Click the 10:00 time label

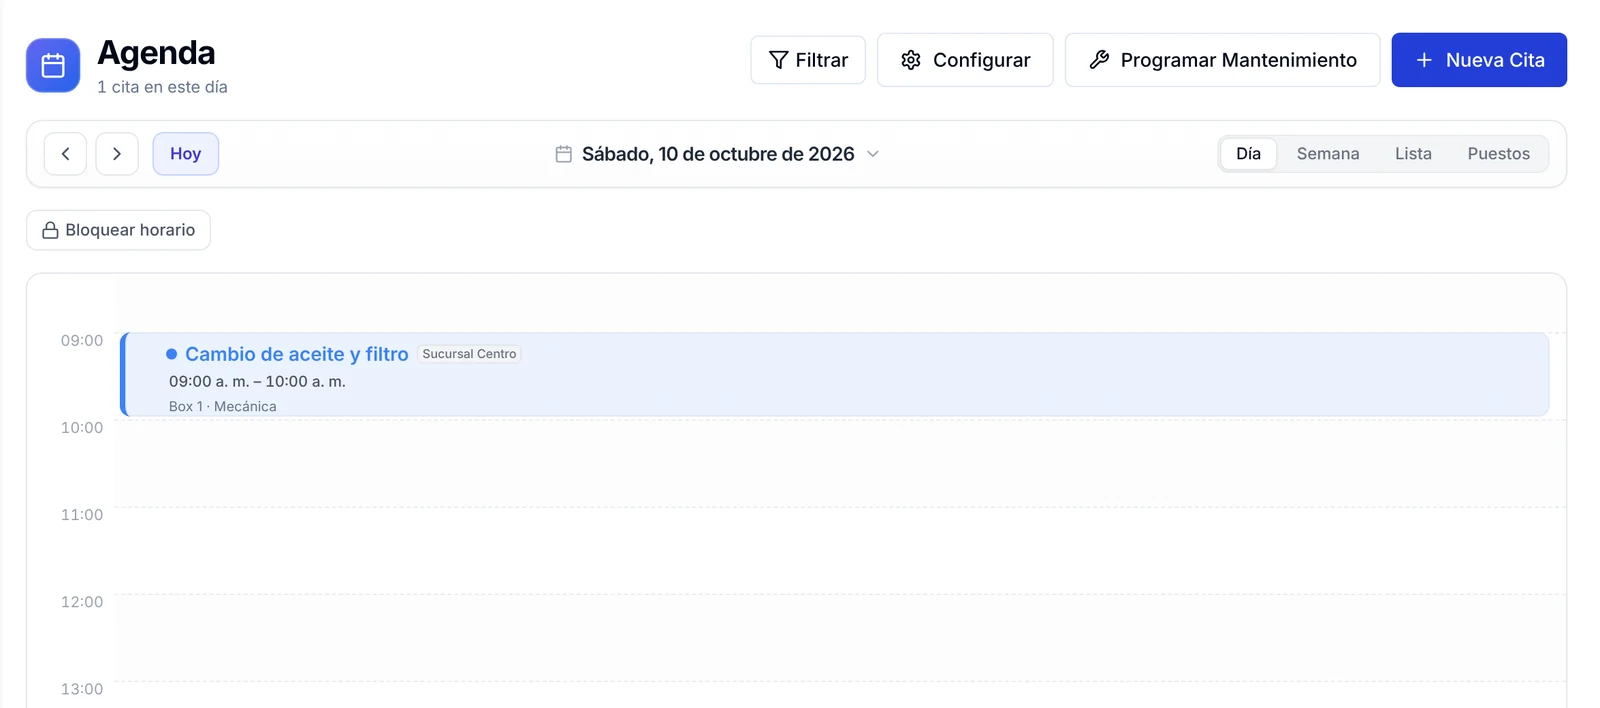point(82,428)
